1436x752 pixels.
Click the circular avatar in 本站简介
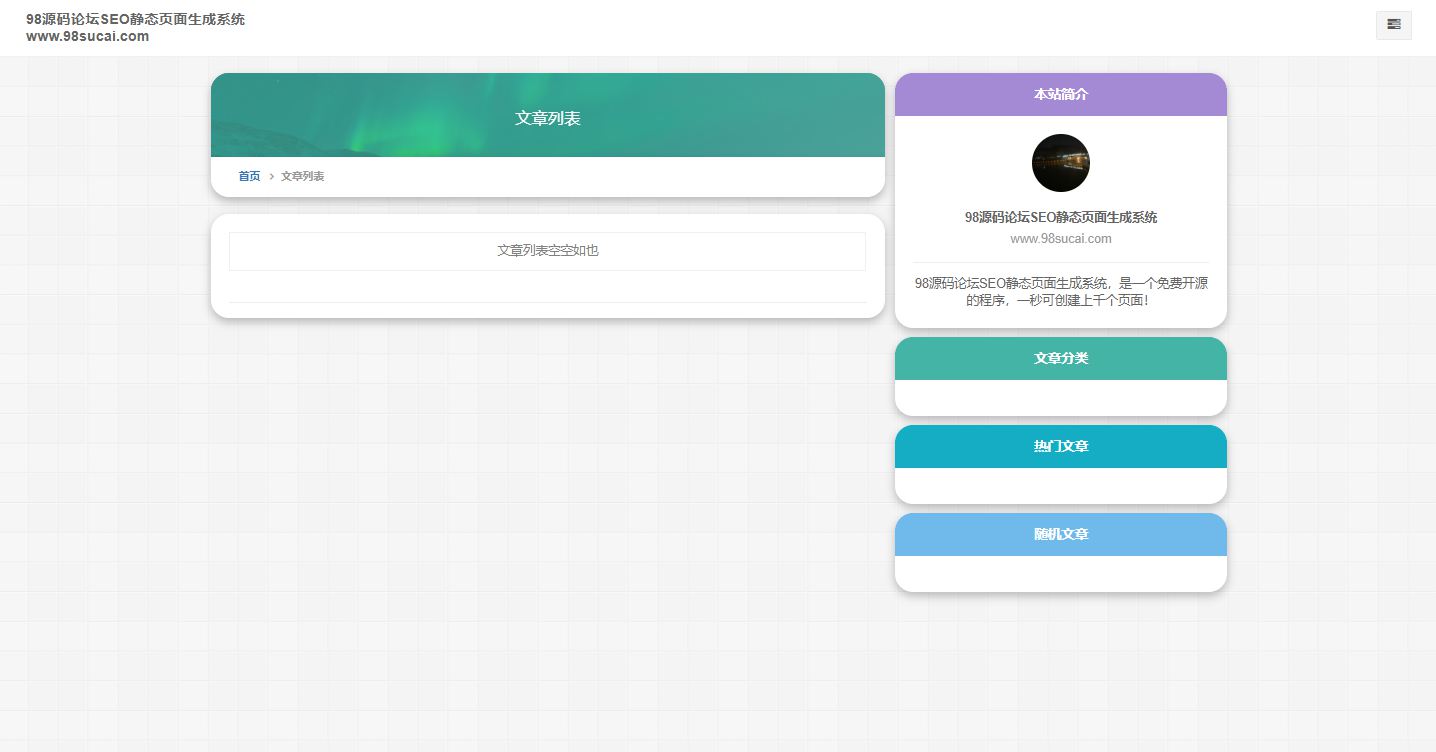(1060, 163)
